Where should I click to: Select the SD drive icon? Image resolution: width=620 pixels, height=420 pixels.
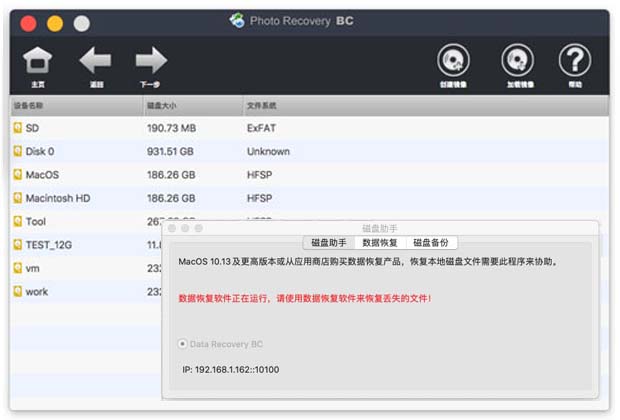17,128
